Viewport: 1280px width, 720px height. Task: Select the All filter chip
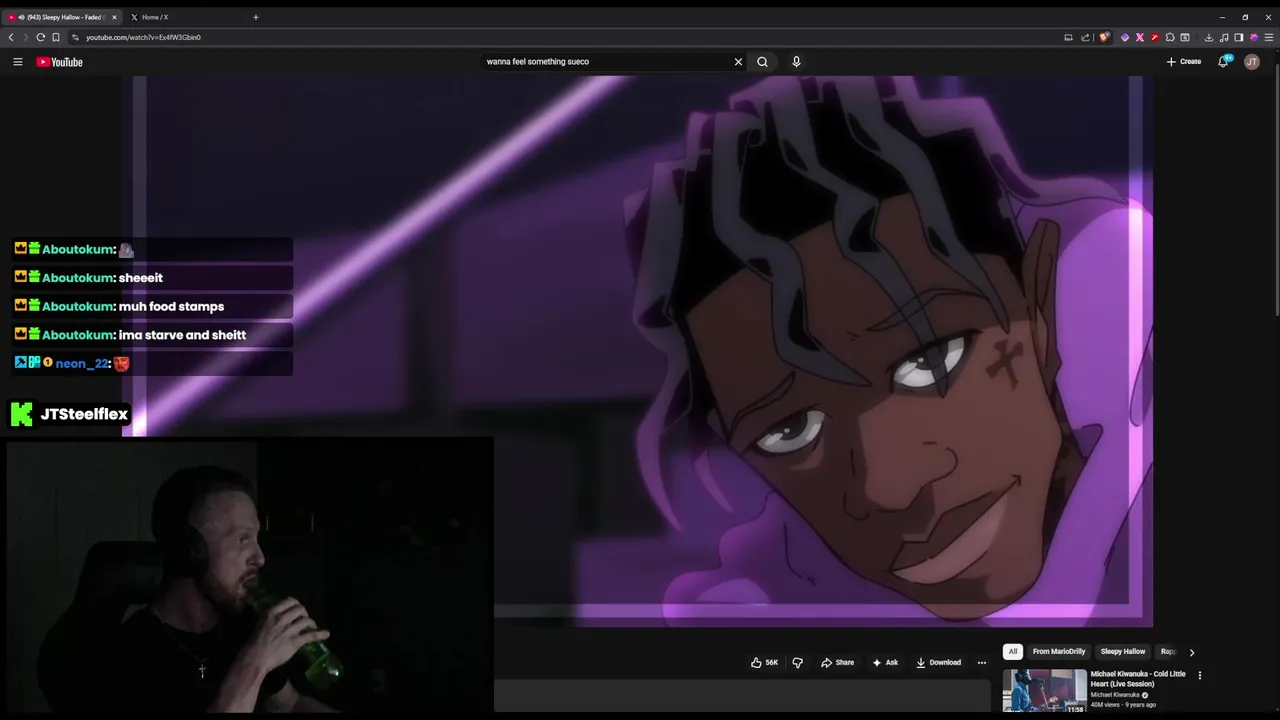click(x=1012, y=651)
